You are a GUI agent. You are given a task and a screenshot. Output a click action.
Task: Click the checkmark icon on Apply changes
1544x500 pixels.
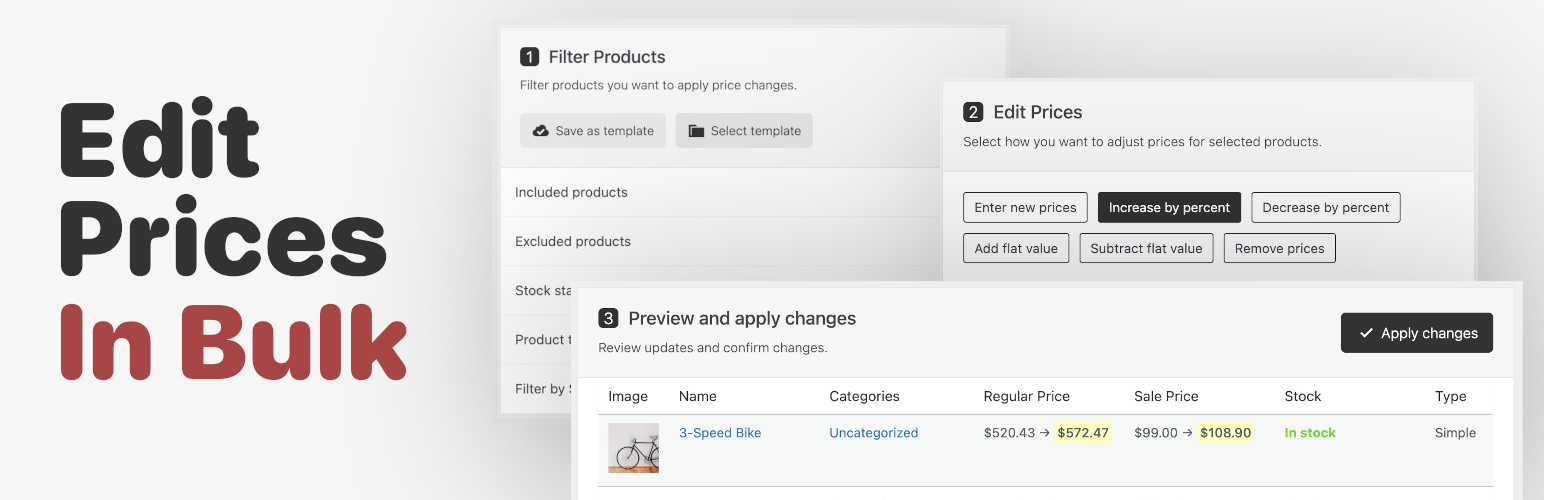tap(1366, 334)
